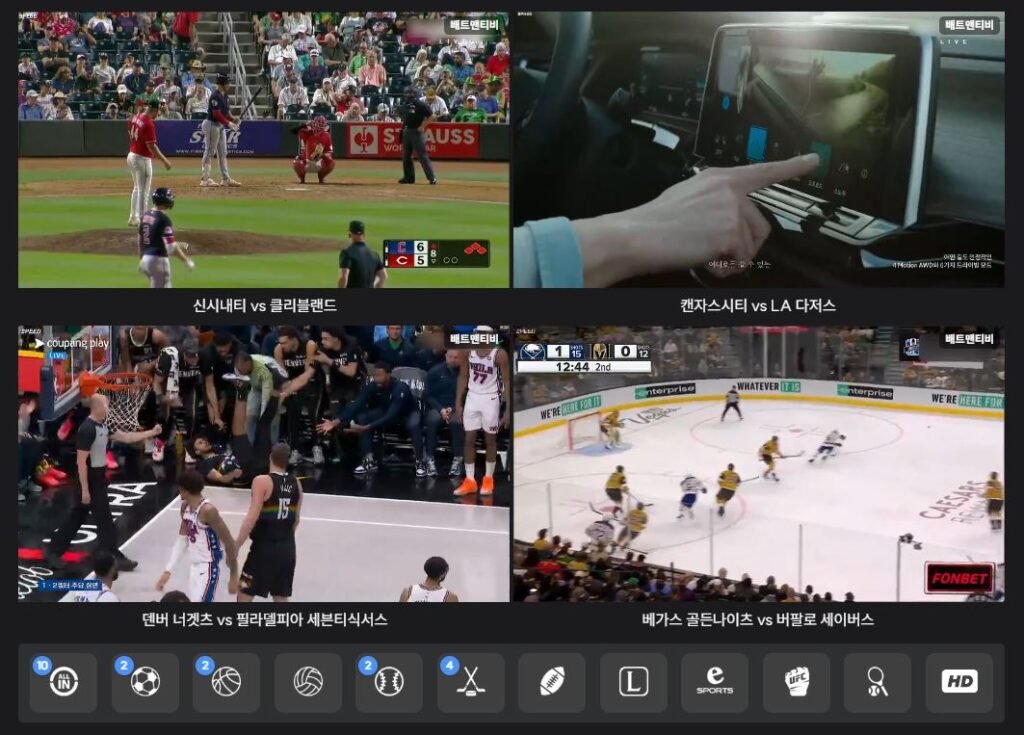Screen dimensions: 1024x735
Task: Click the 신시내티 vs 클리블랜드 title
Action: tap(264, 305)
